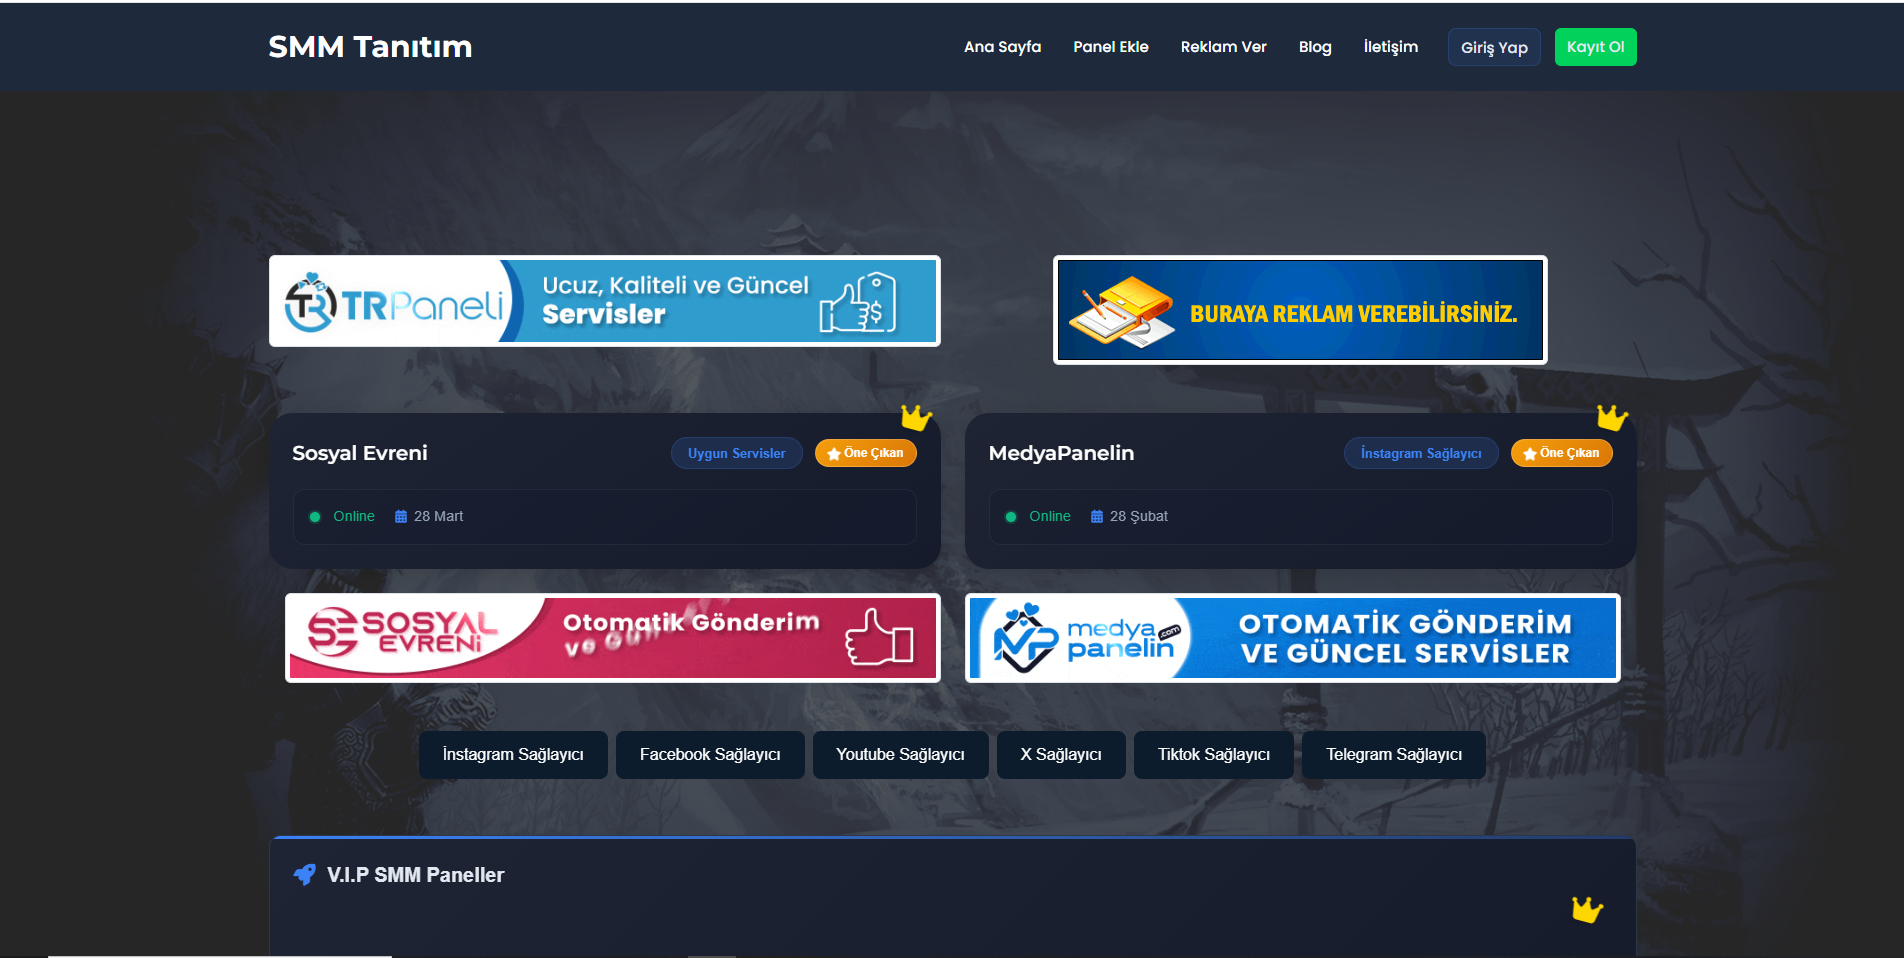Open the Blog menu item

pyautogui.click(x=1315, y=47)
